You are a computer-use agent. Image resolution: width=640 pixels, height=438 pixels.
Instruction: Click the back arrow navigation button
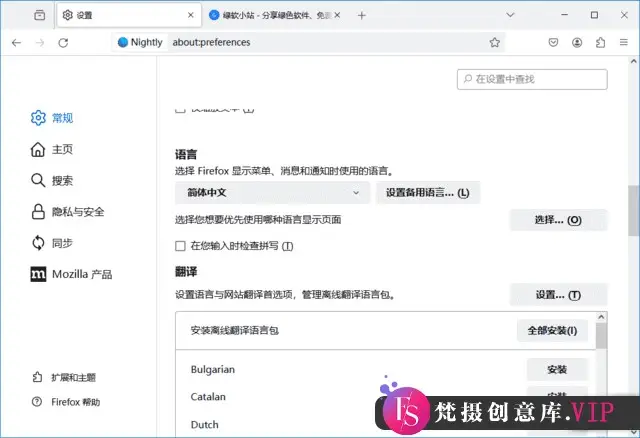click(x=16, y=42)
